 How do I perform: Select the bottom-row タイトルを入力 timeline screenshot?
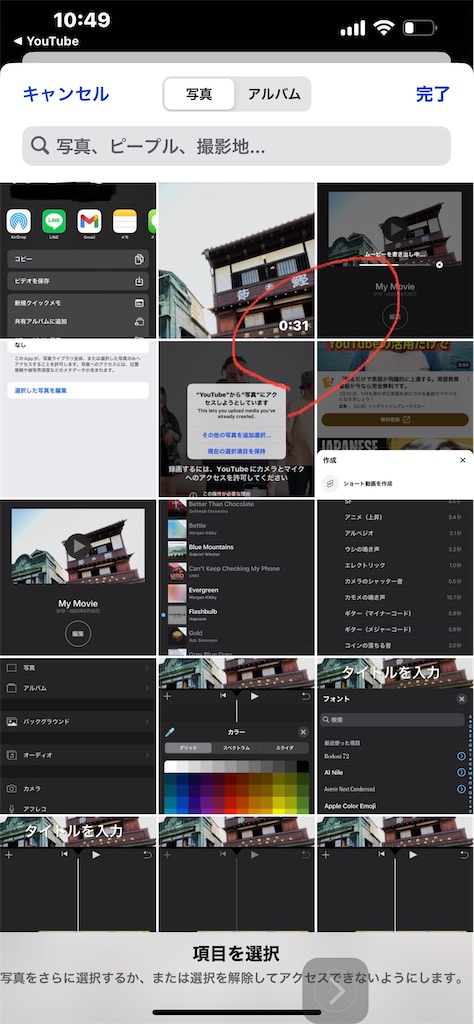click(x=78, y=874)
